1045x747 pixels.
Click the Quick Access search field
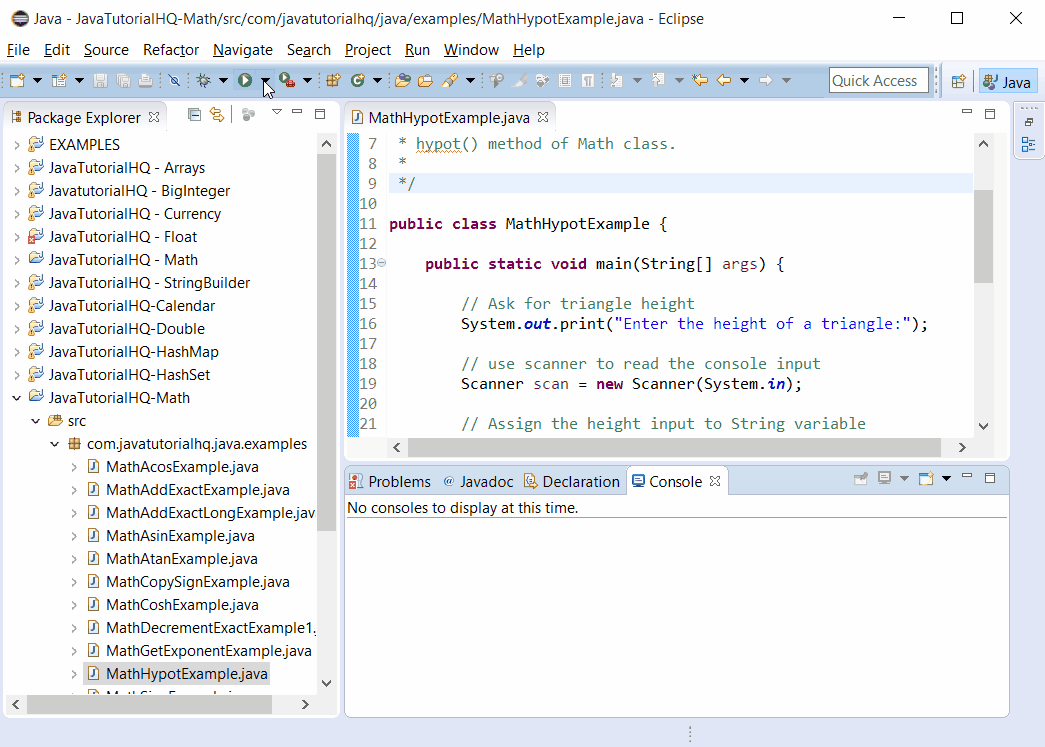click(878, 81)
